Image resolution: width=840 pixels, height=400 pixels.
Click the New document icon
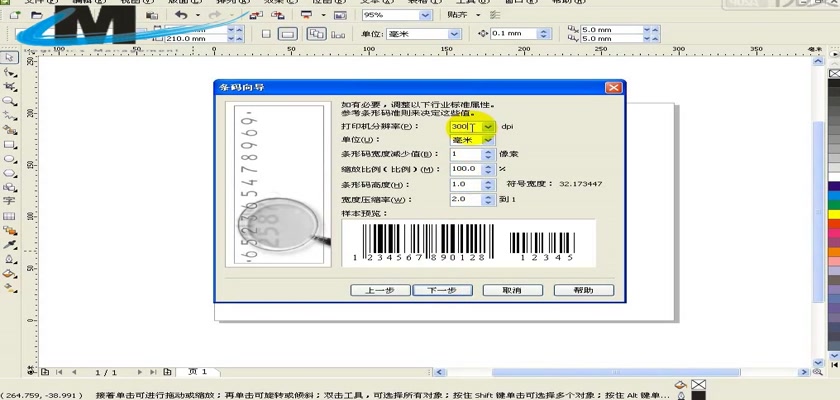pyautogui.click(x=15, y=15)
